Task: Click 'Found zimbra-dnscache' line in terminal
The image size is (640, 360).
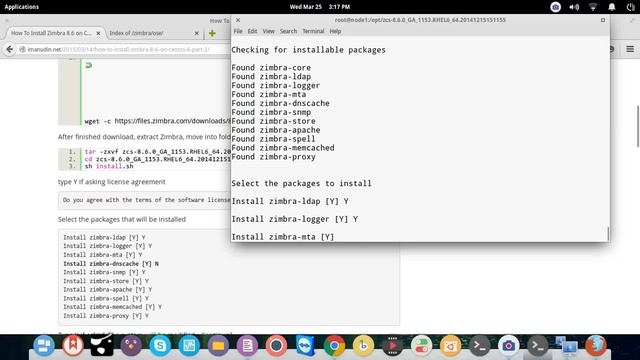Action: tap(280, 103)
